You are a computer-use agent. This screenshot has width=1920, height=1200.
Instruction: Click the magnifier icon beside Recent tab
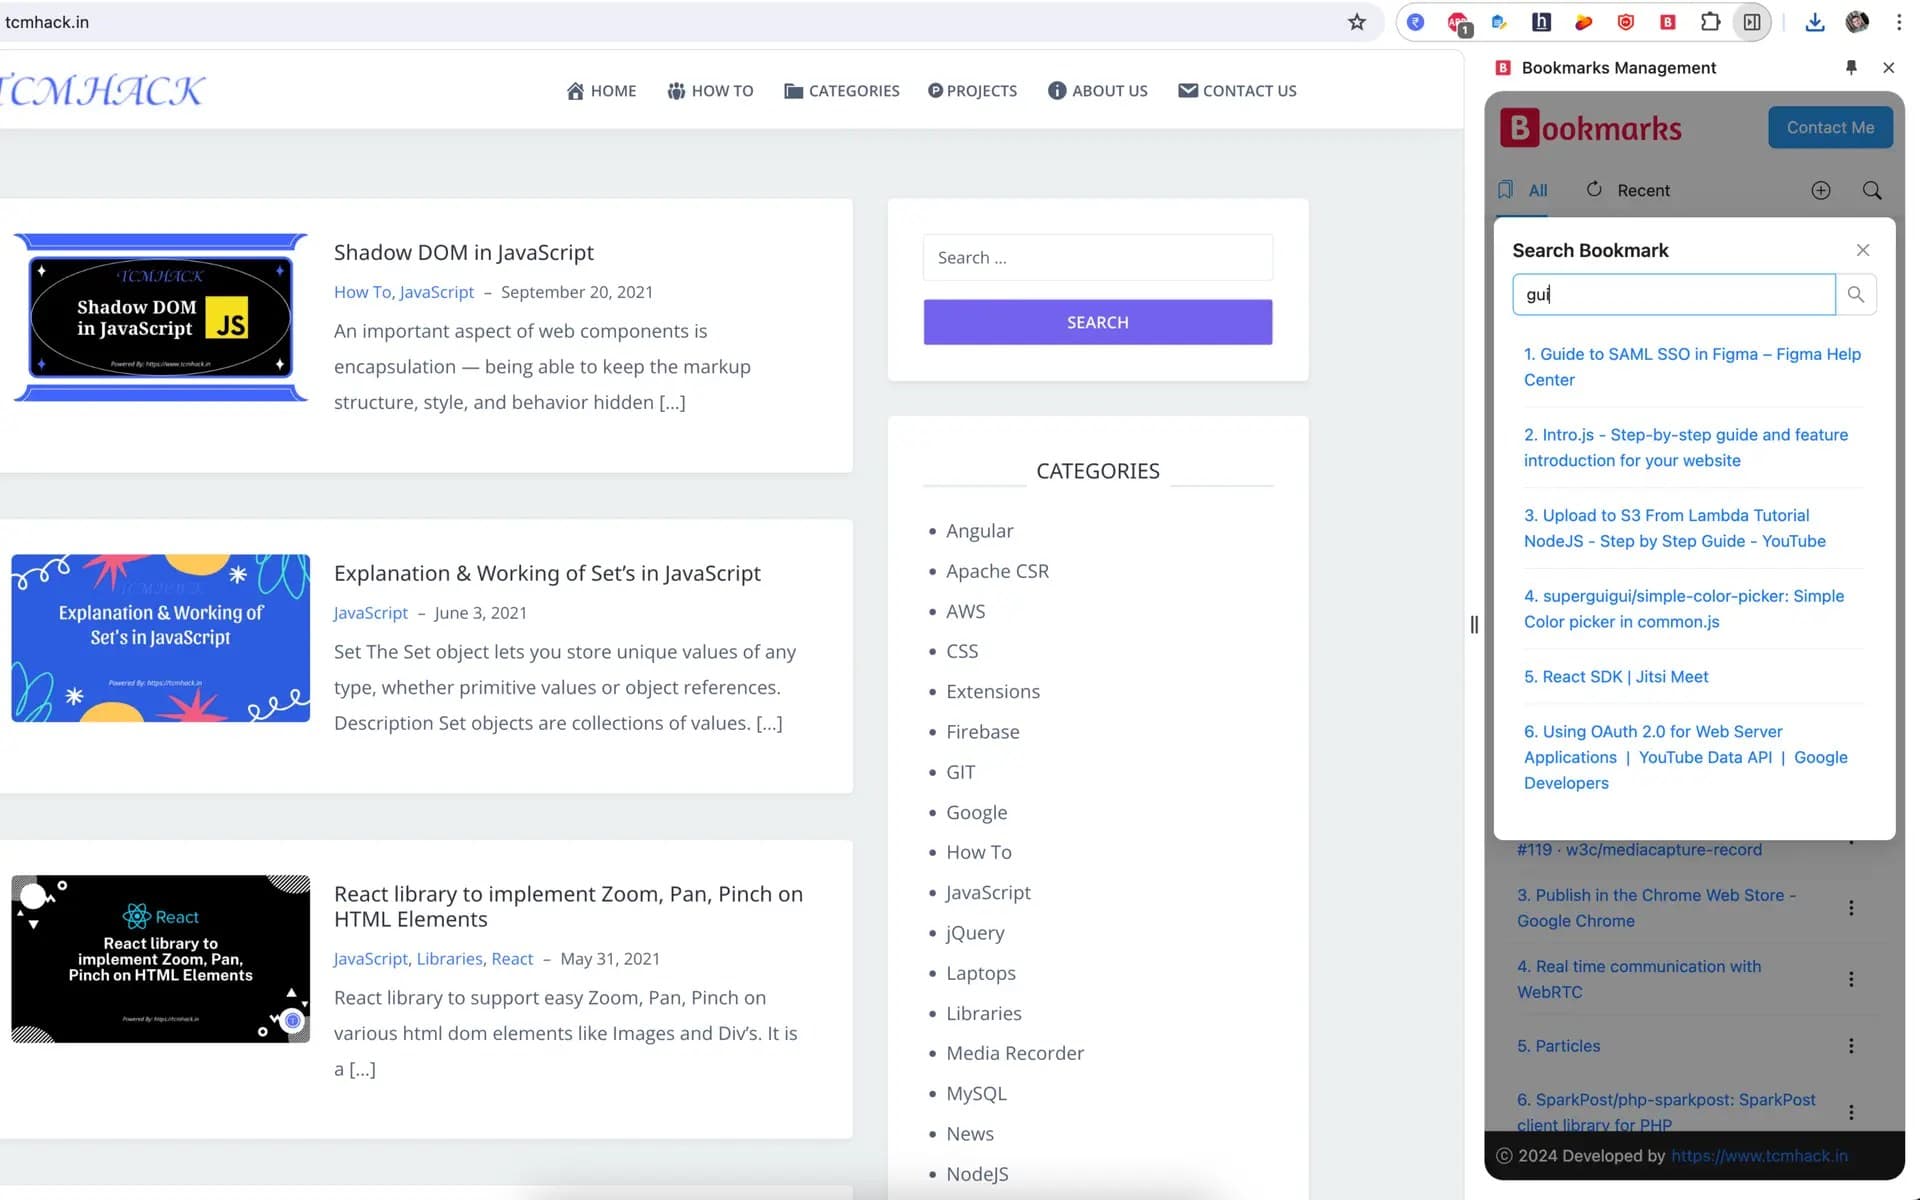click(1872, 190)
